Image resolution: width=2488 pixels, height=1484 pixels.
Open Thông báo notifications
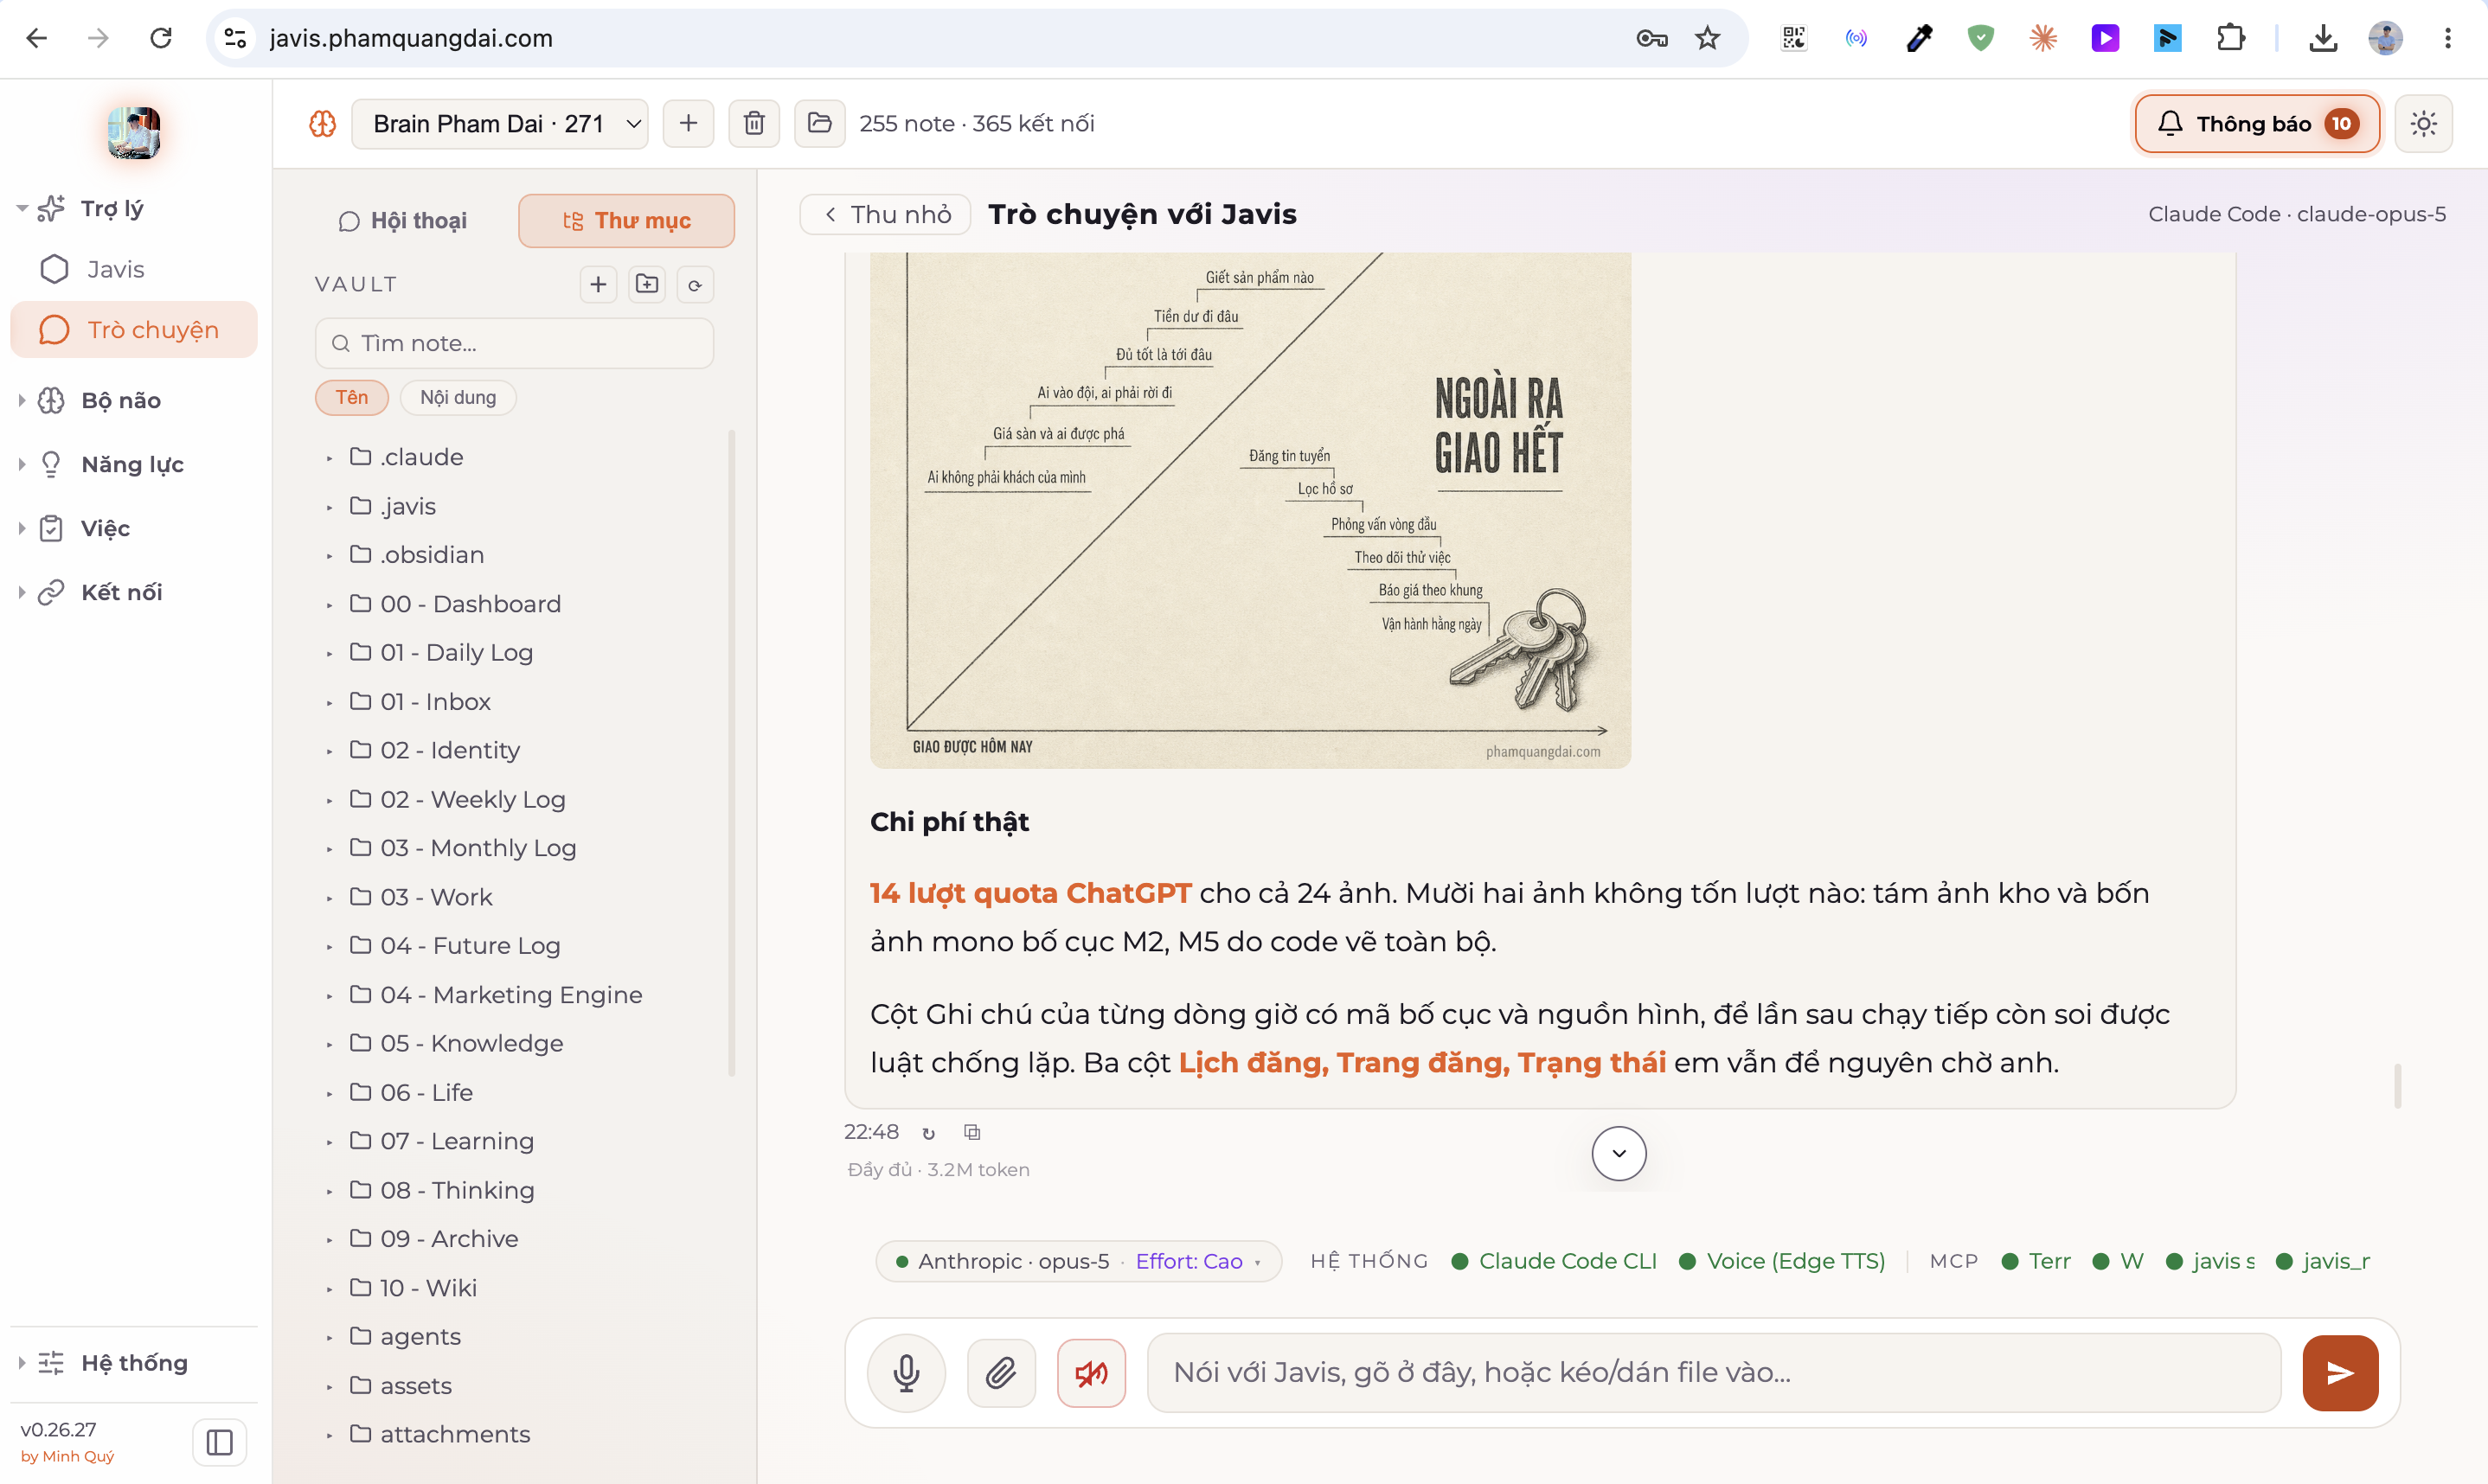tap(2257, 123)
